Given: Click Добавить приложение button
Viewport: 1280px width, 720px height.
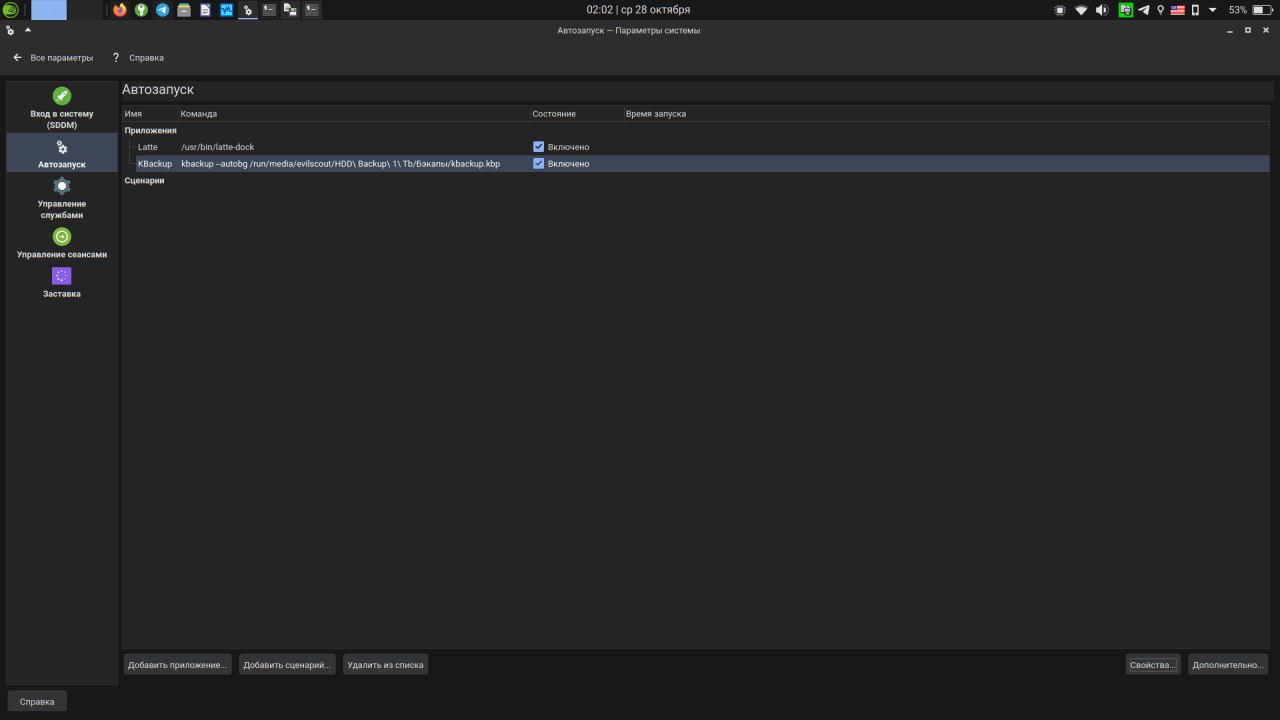Looking at the screenshot, I should pyautogui.click(x=177, y=664).
